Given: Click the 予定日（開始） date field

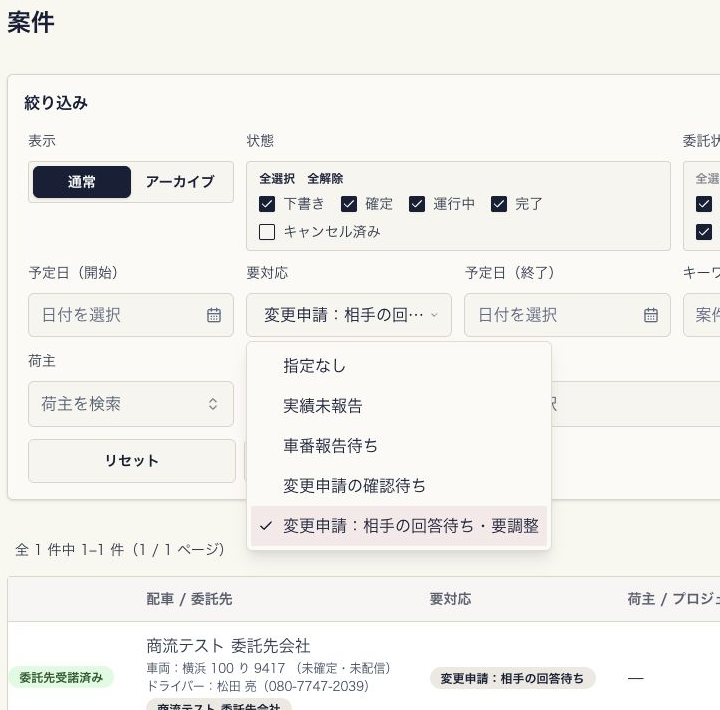Looking at the screenshot, I should 131,315.
